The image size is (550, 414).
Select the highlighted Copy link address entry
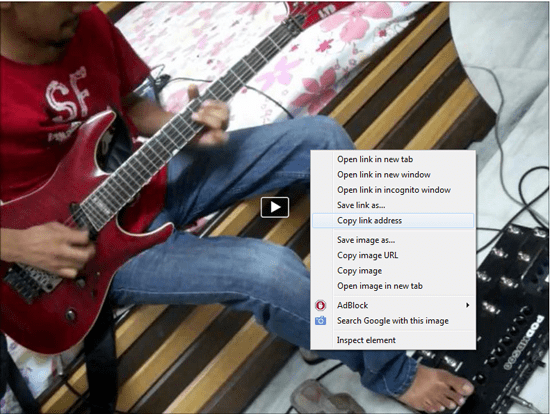[x=393, y=221]
